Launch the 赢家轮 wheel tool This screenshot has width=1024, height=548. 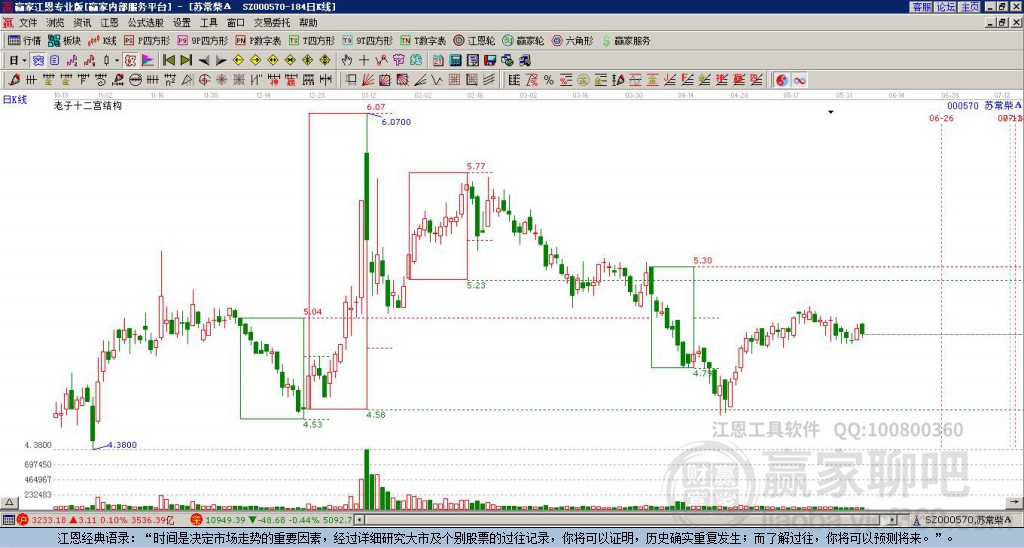[523, 40]
